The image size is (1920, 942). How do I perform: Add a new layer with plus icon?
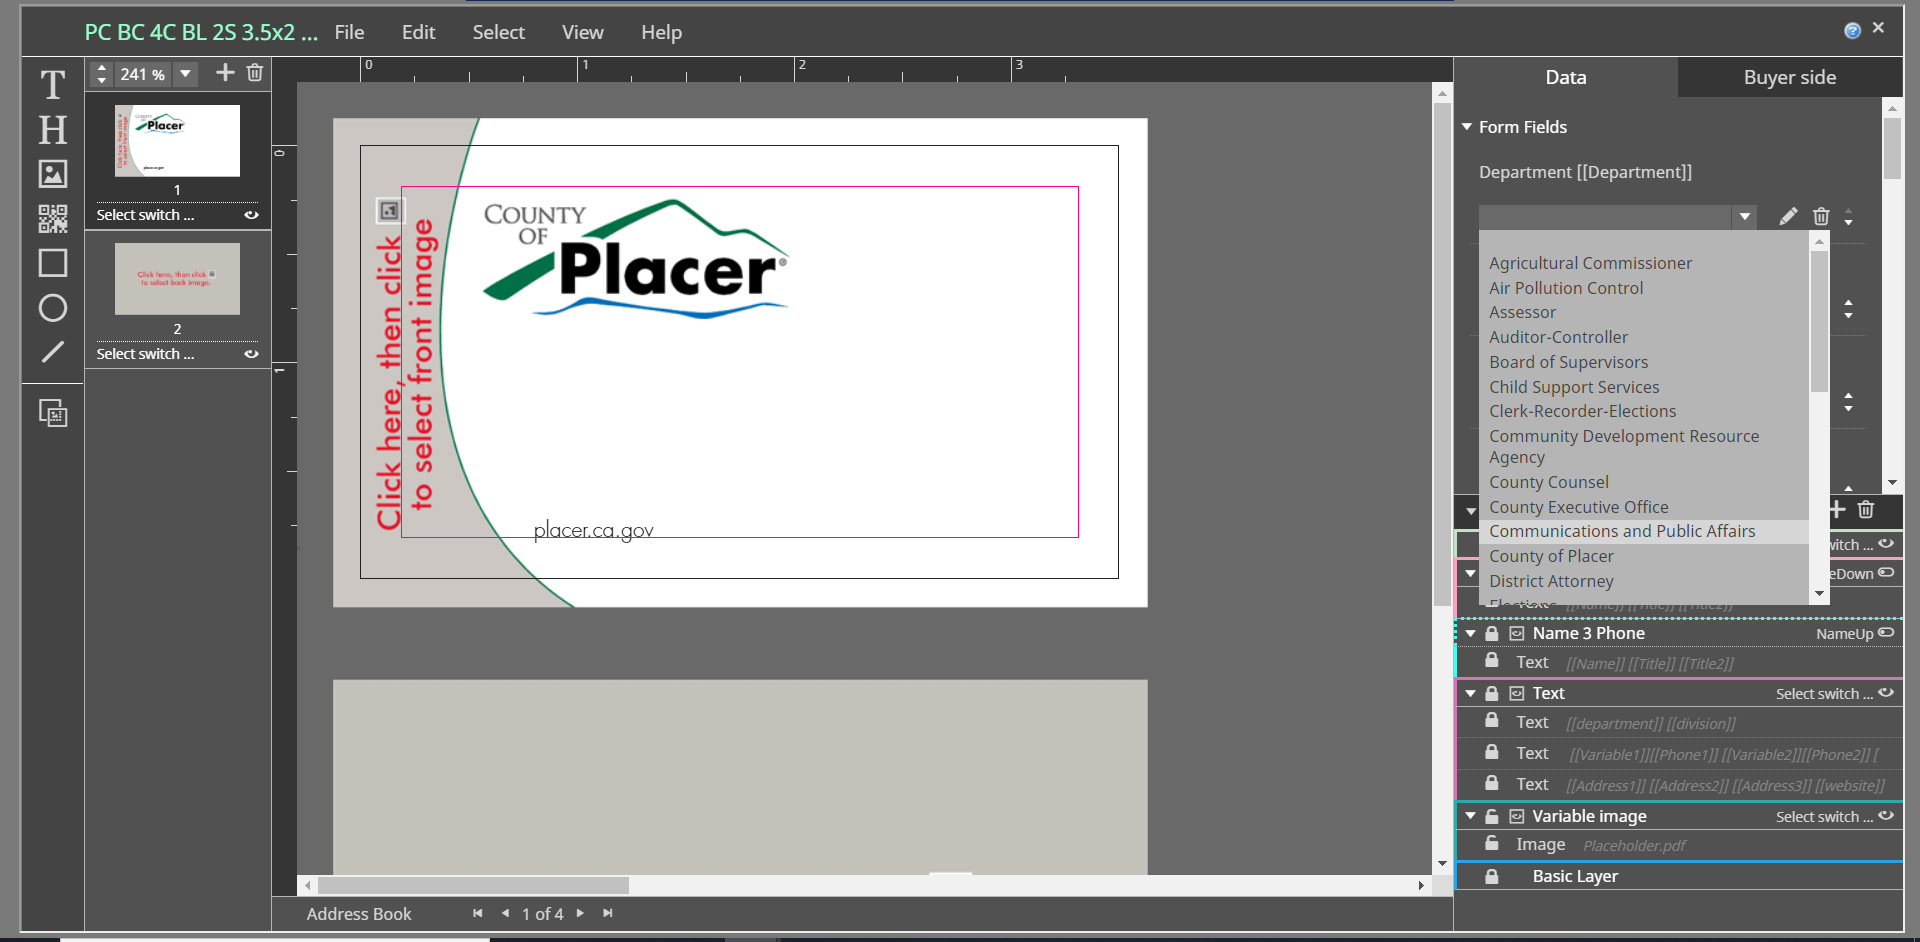(x=1837, y=510)
